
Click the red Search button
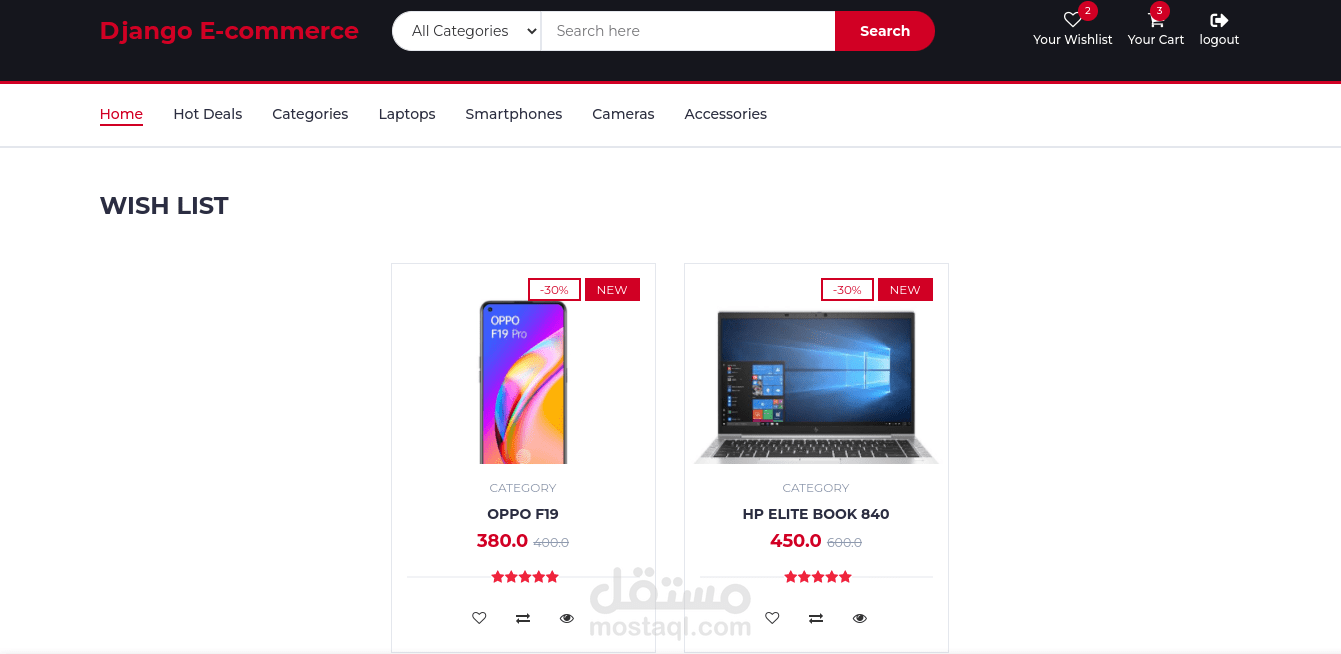click(x=885, y=31)
